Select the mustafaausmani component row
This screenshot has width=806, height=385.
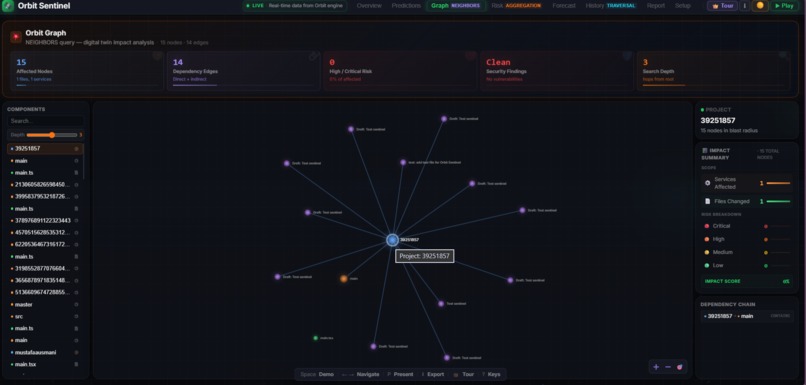click(x=45, y=353)
